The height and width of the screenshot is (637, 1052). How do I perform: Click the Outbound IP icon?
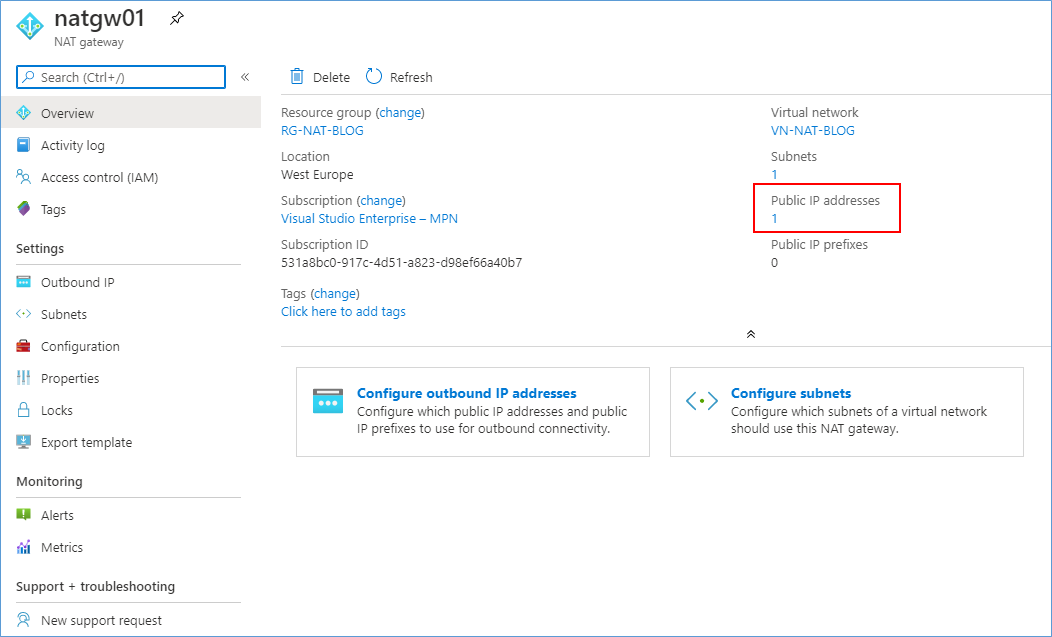click(x=23, y=282)
